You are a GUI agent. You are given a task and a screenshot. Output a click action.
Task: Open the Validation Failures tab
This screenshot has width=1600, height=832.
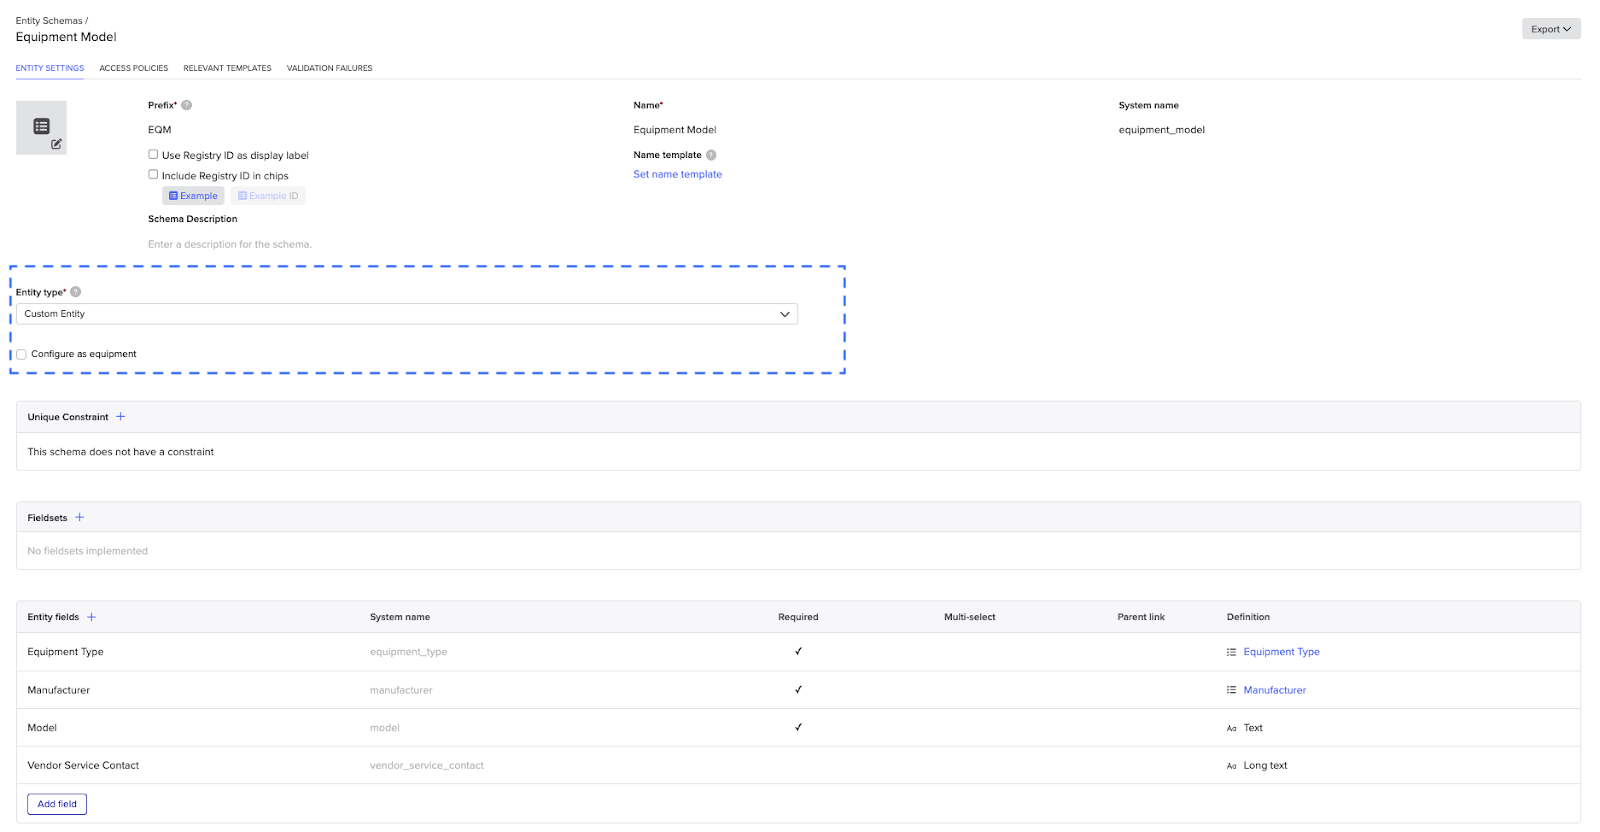click(329, 68)
